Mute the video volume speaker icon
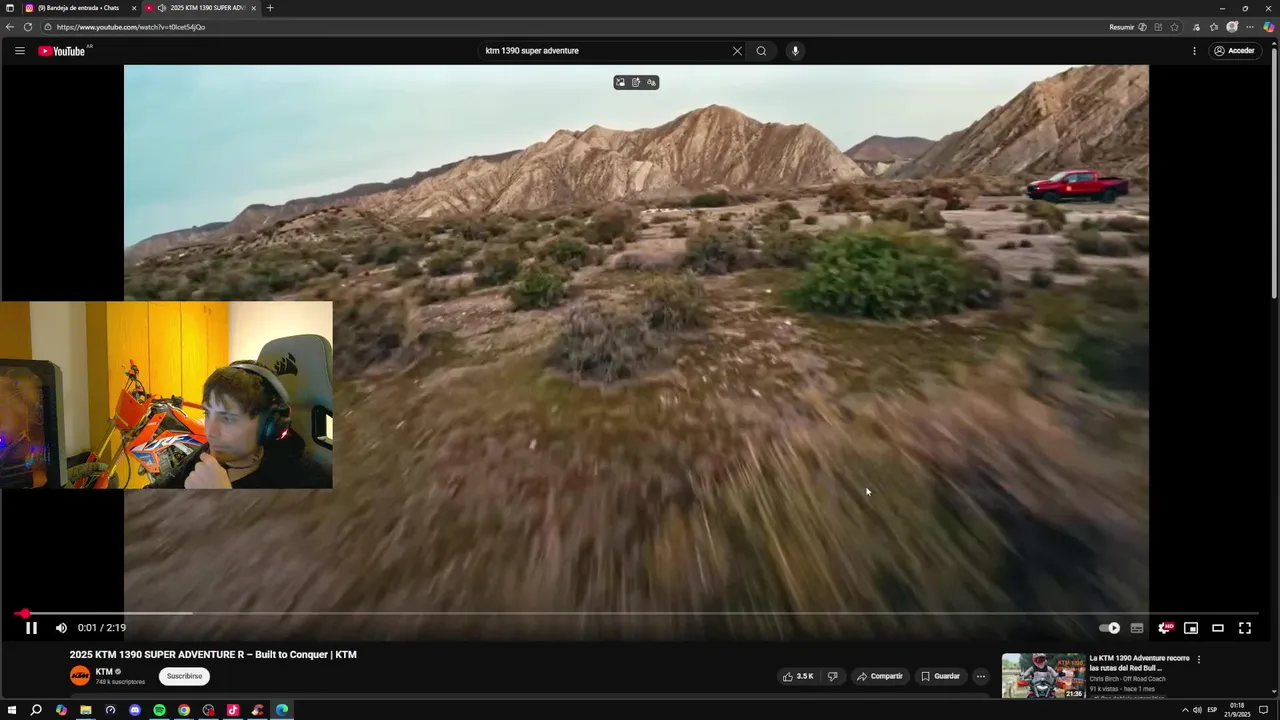Screen dimensions: 1280x720 (x=61, y=628)
